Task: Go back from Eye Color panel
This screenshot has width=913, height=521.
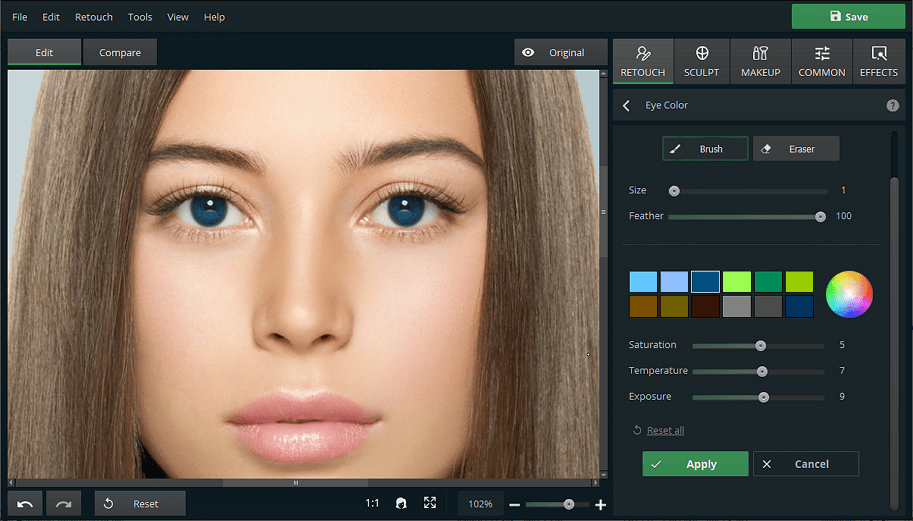Action: (x=627, y=106)
